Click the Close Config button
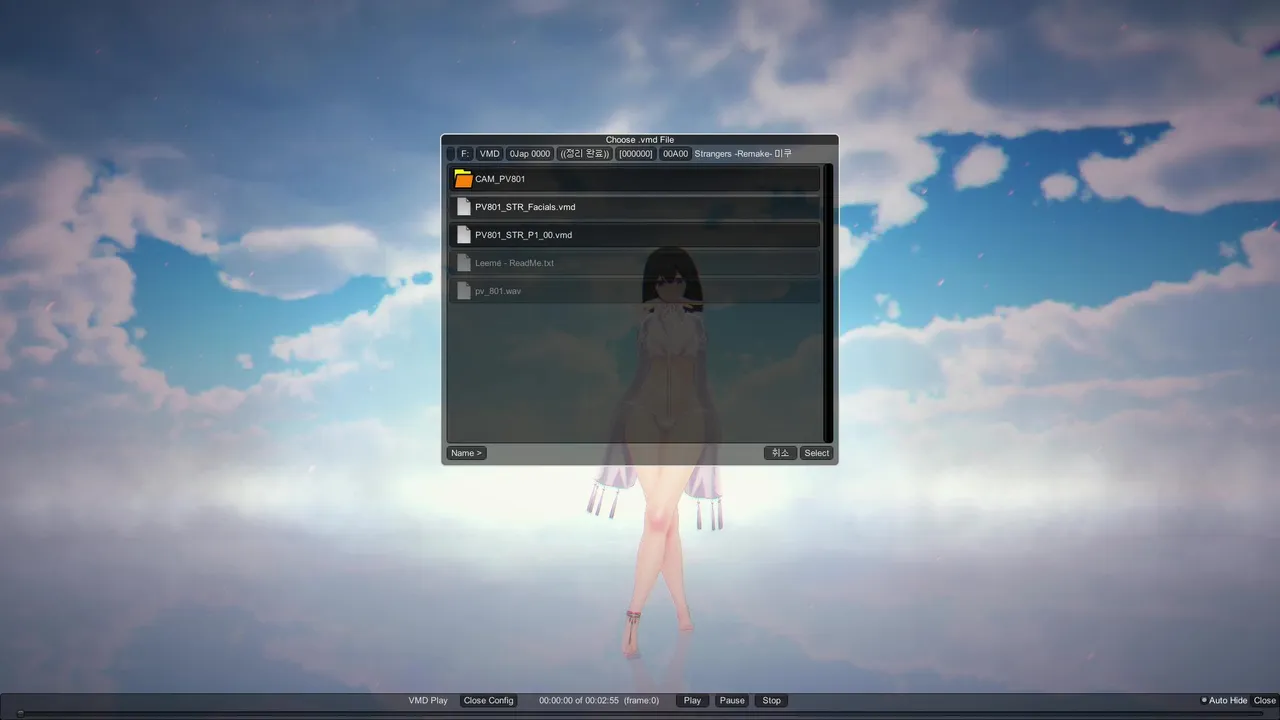This screenshot has width=1280, height=720. (x=488, y=701)
